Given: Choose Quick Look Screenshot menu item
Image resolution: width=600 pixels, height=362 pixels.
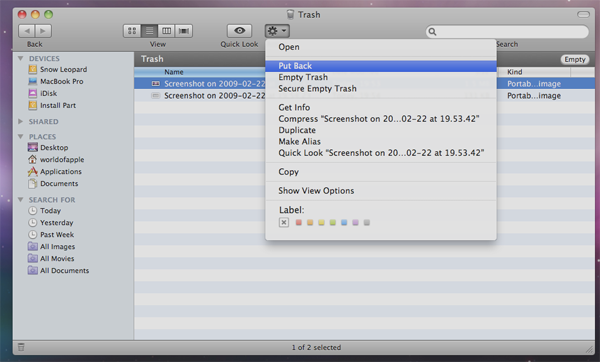Looking at the screenshot, I should pos(381,153).
